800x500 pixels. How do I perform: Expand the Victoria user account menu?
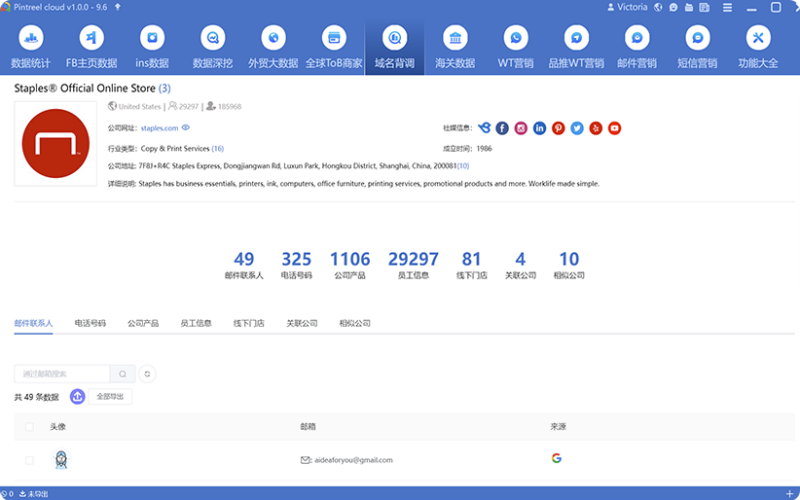click(631, 7)
